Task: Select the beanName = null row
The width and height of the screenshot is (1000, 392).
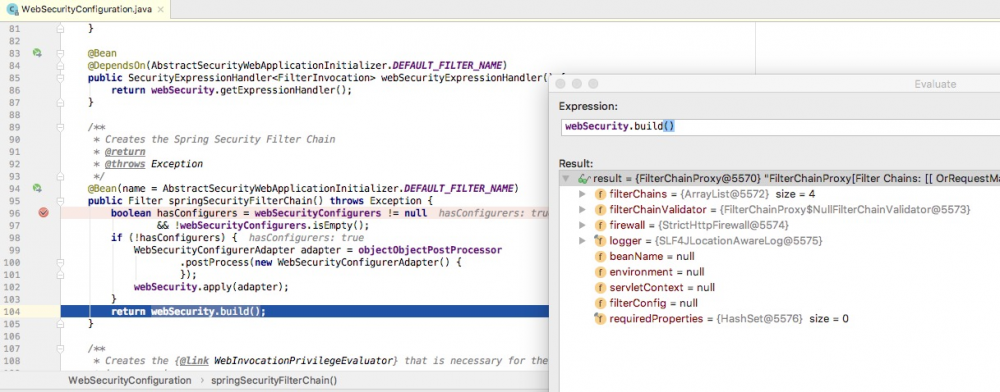Action: (x=779, y=256)
